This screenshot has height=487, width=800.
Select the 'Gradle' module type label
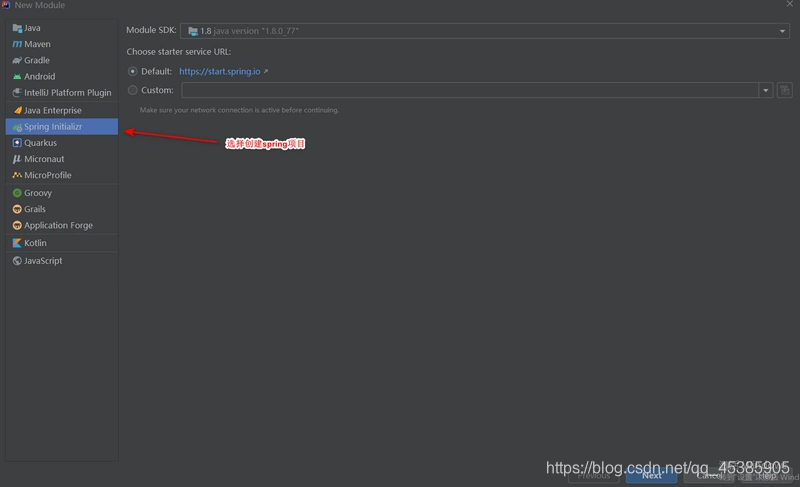point(37,60)
